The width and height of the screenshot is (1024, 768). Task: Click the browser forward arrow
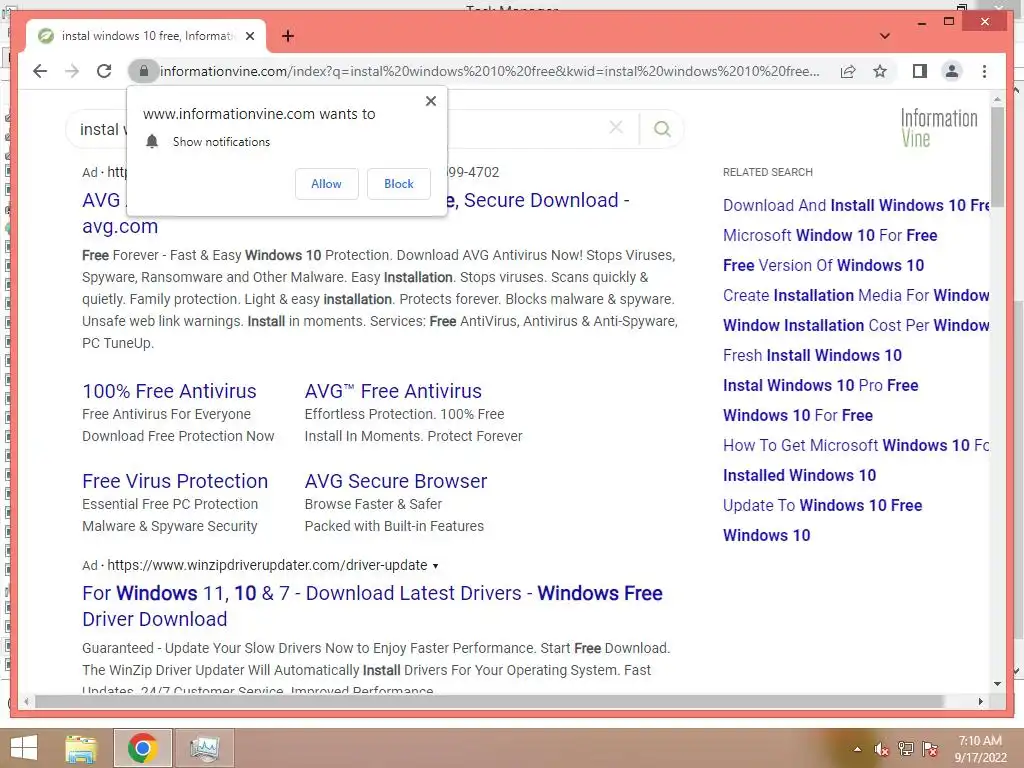[x=72, y=71]
